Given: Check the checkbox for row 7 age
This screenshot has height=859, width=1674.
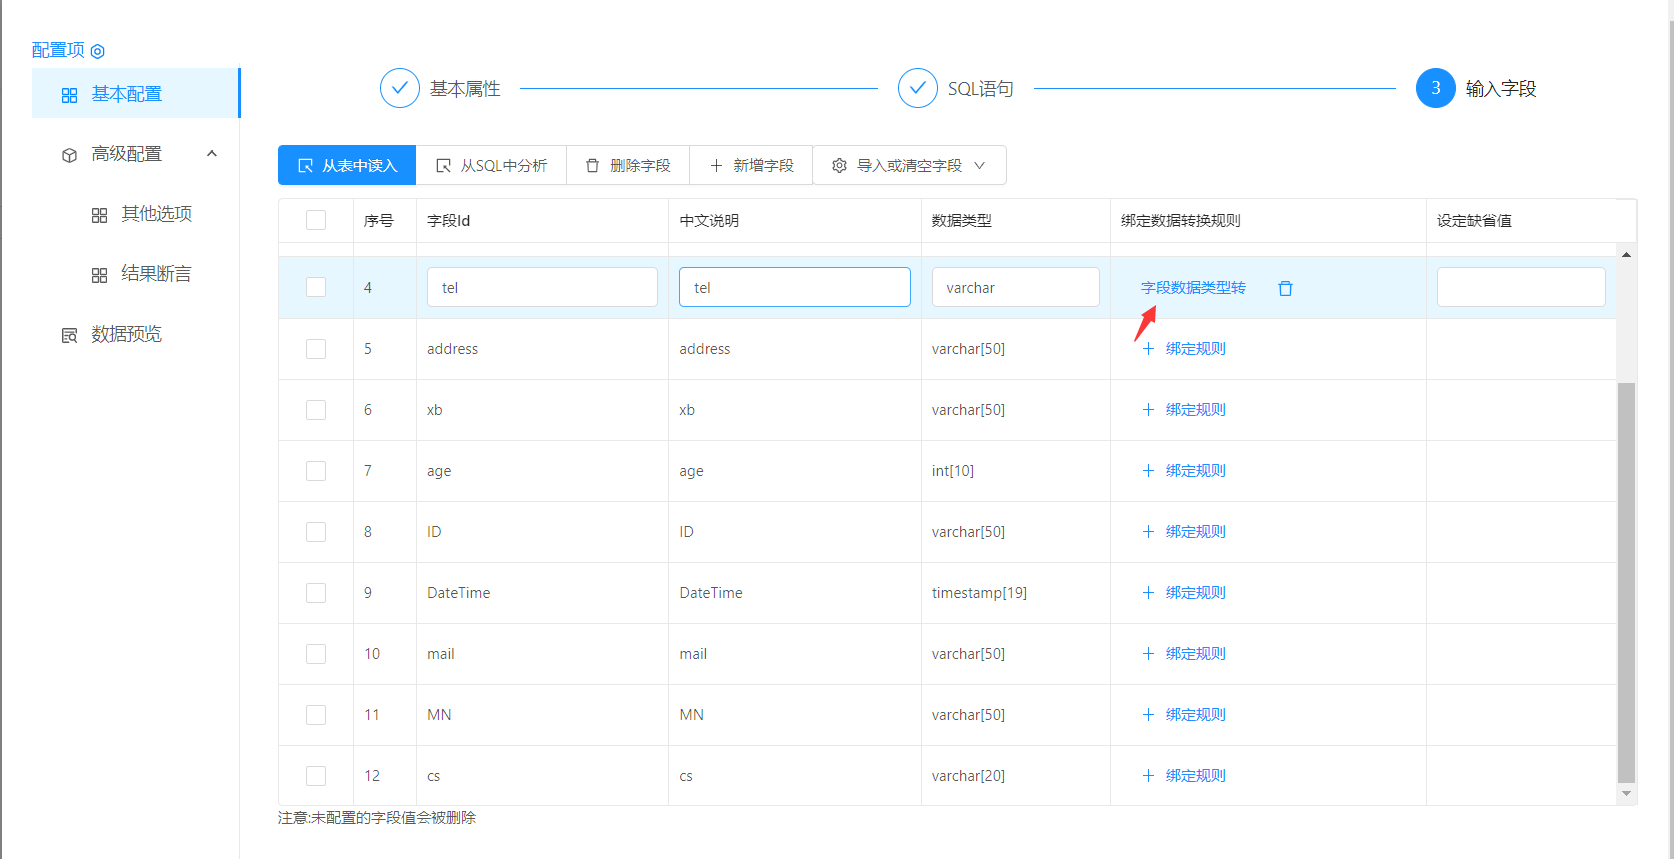Looking at the screenshot, I should pos(316,471).
